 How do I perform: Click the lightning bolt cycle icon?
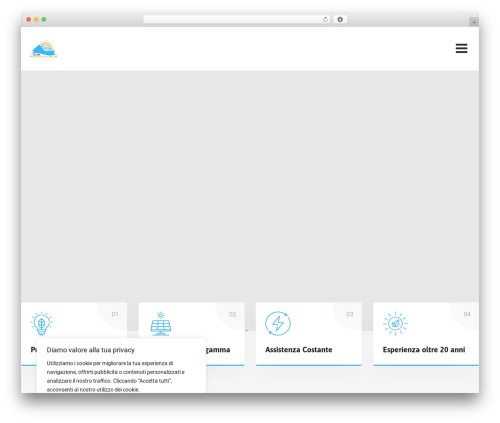tap(278, 323)
